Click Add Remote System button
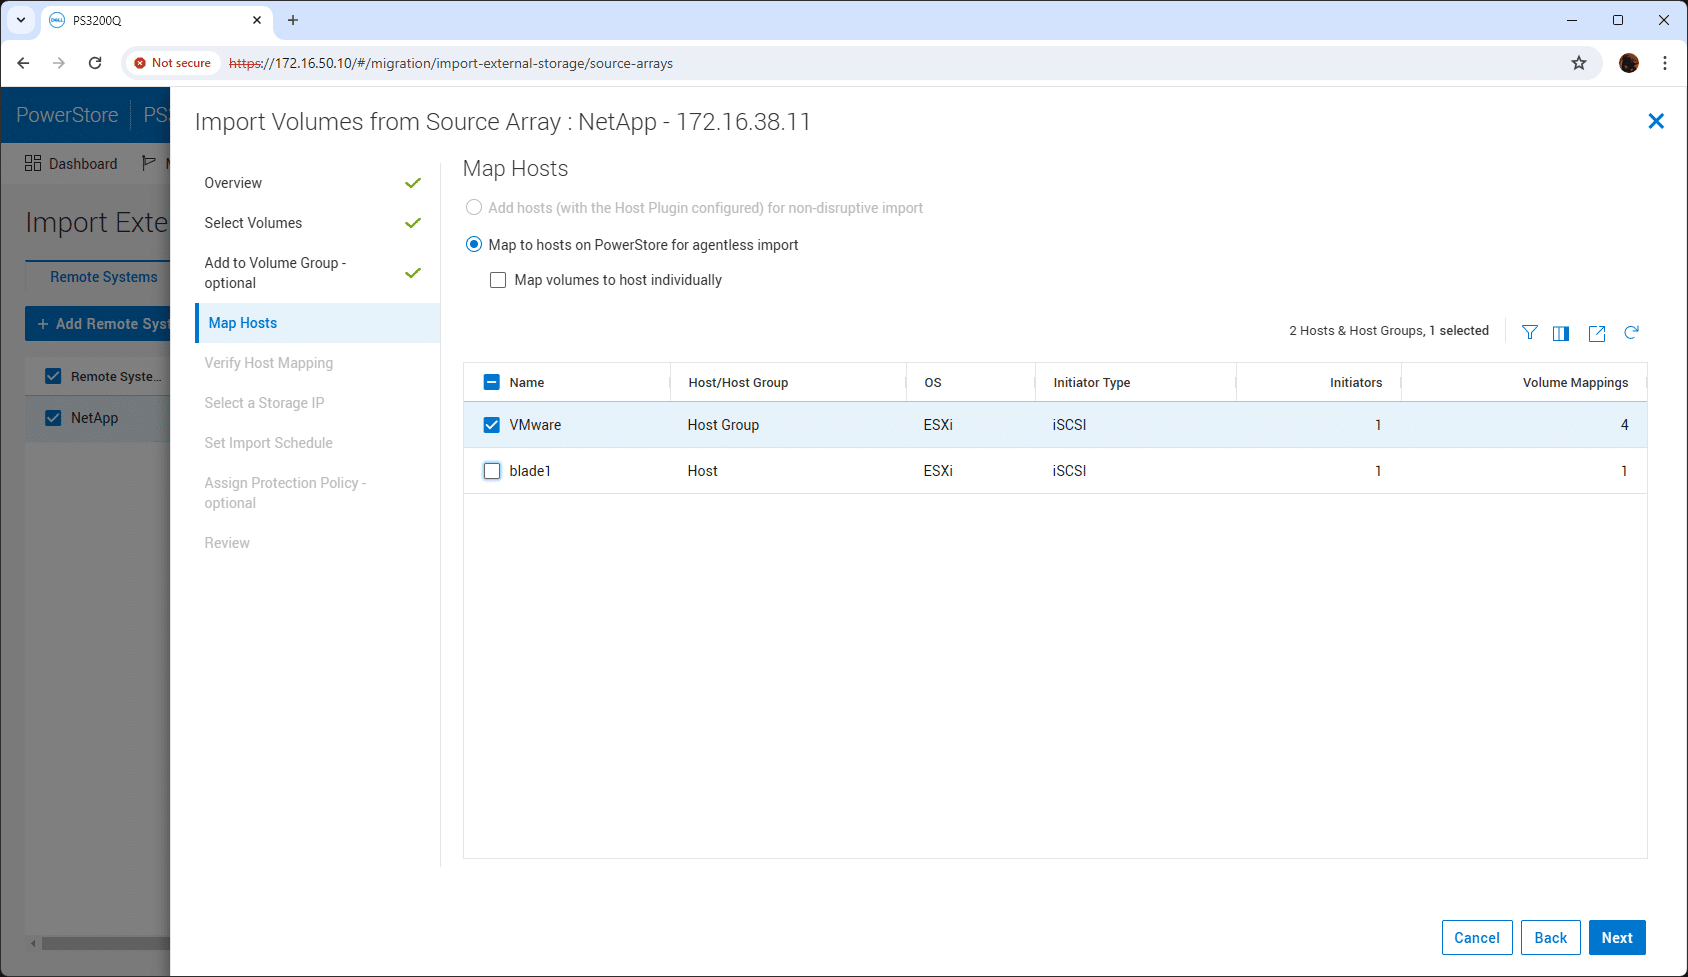 [x=98, y=324]
